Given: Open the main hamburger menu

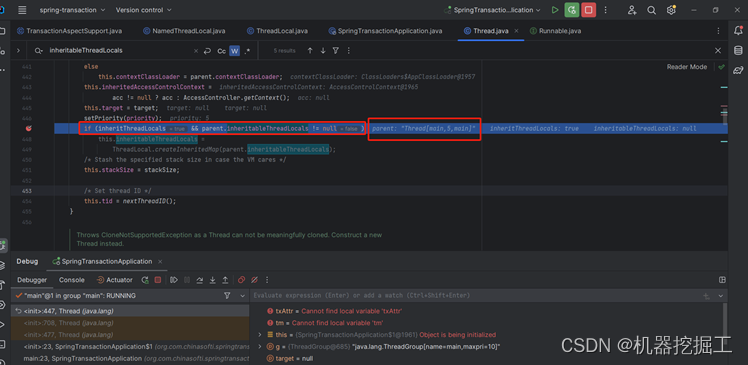Looking at the screenshot, I should [x=22, y=10].
